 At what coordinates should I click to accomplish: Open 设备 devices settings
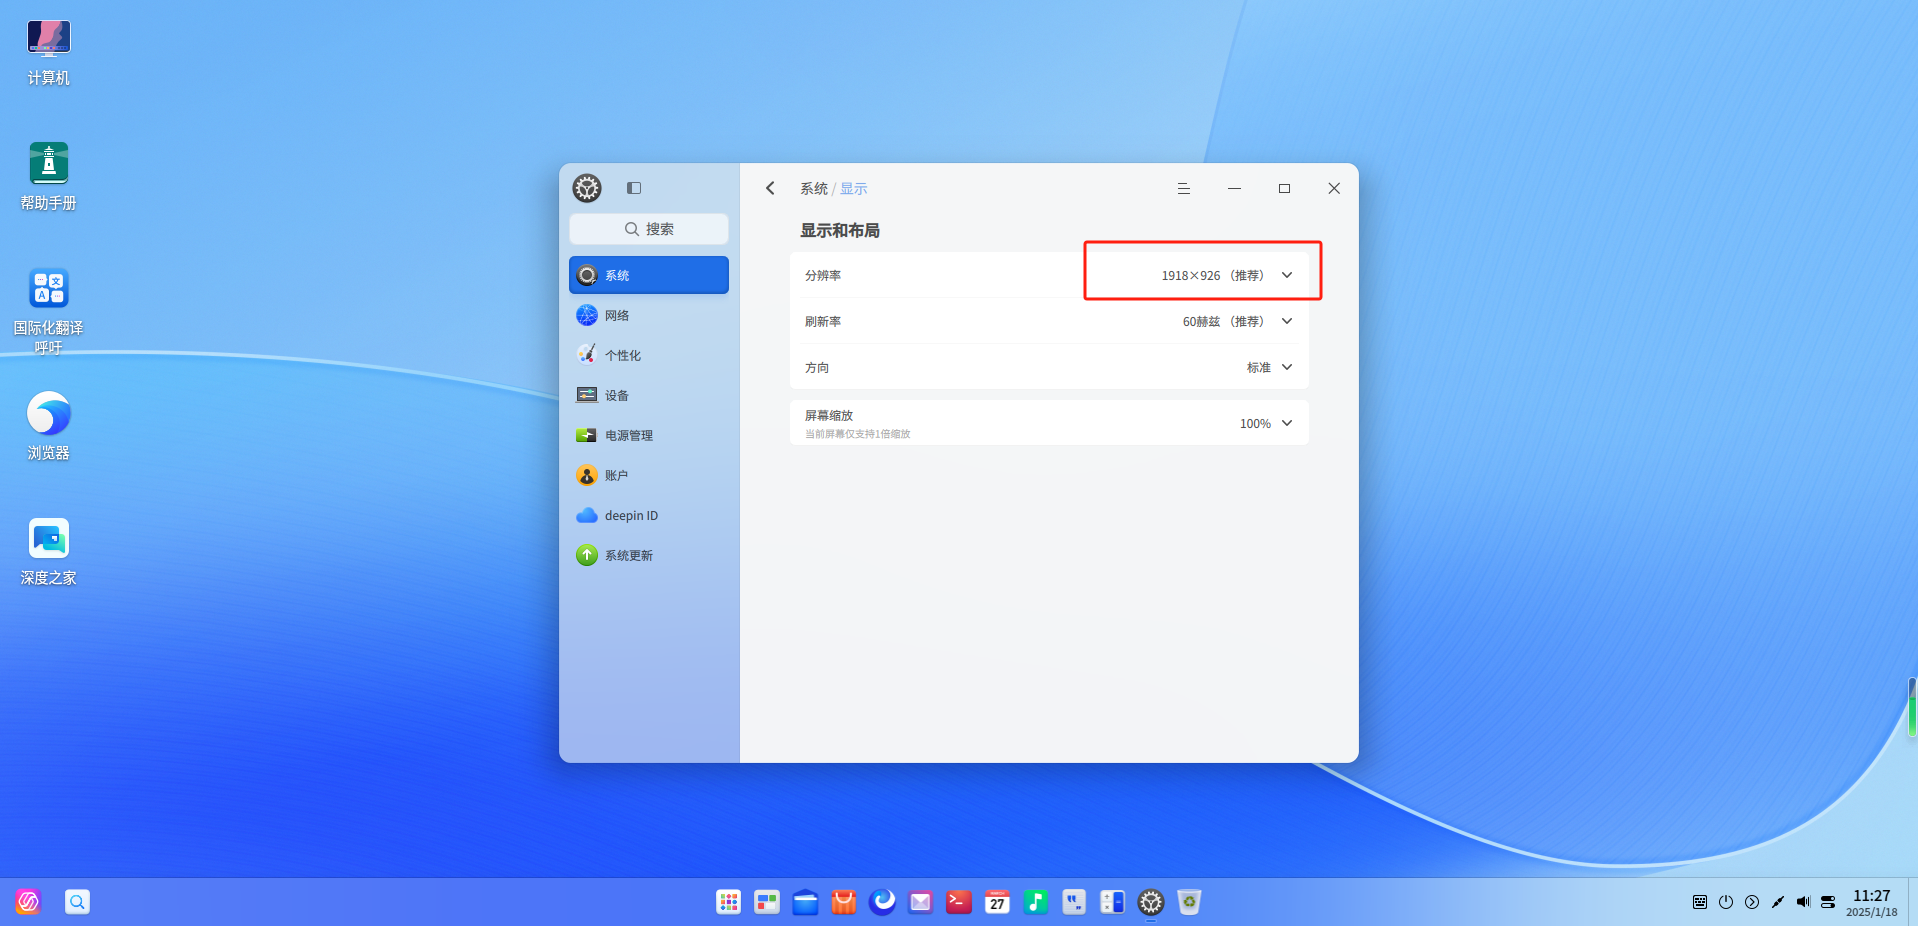pos(649,395)
